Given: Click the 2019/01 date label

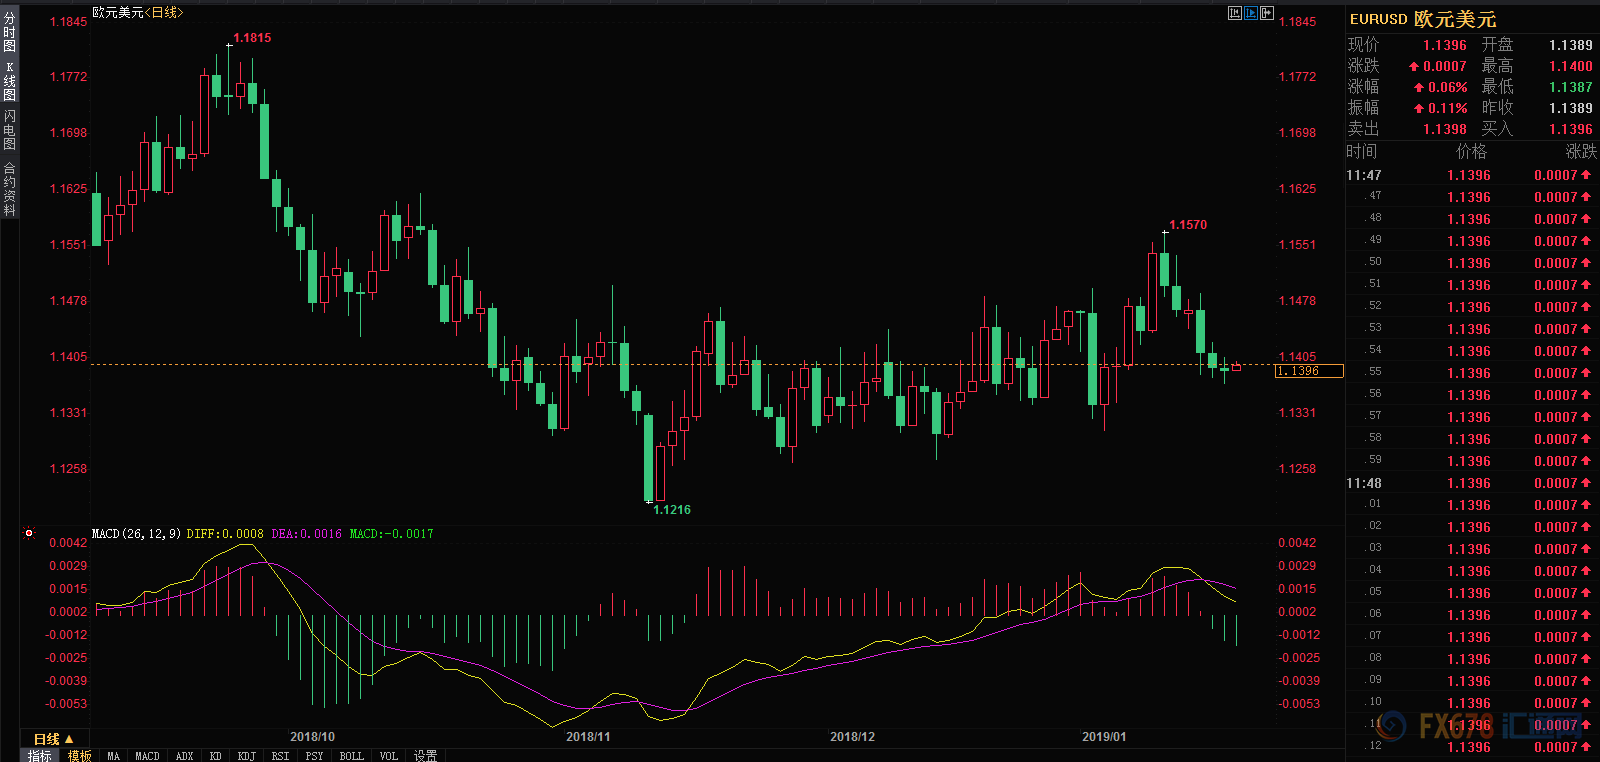Looking at the screenshot, I should (1104, 737).
